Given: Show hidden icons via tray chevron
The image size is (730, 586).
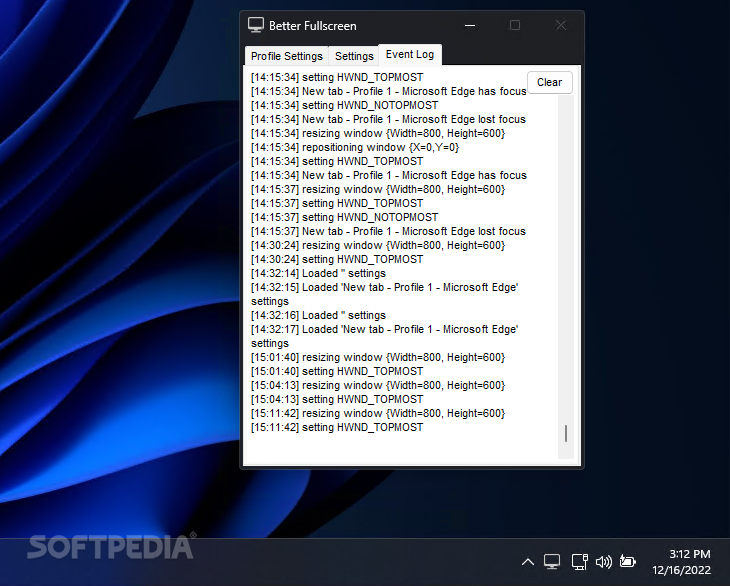Looking at the screenshot, I should tap(527, 562).
